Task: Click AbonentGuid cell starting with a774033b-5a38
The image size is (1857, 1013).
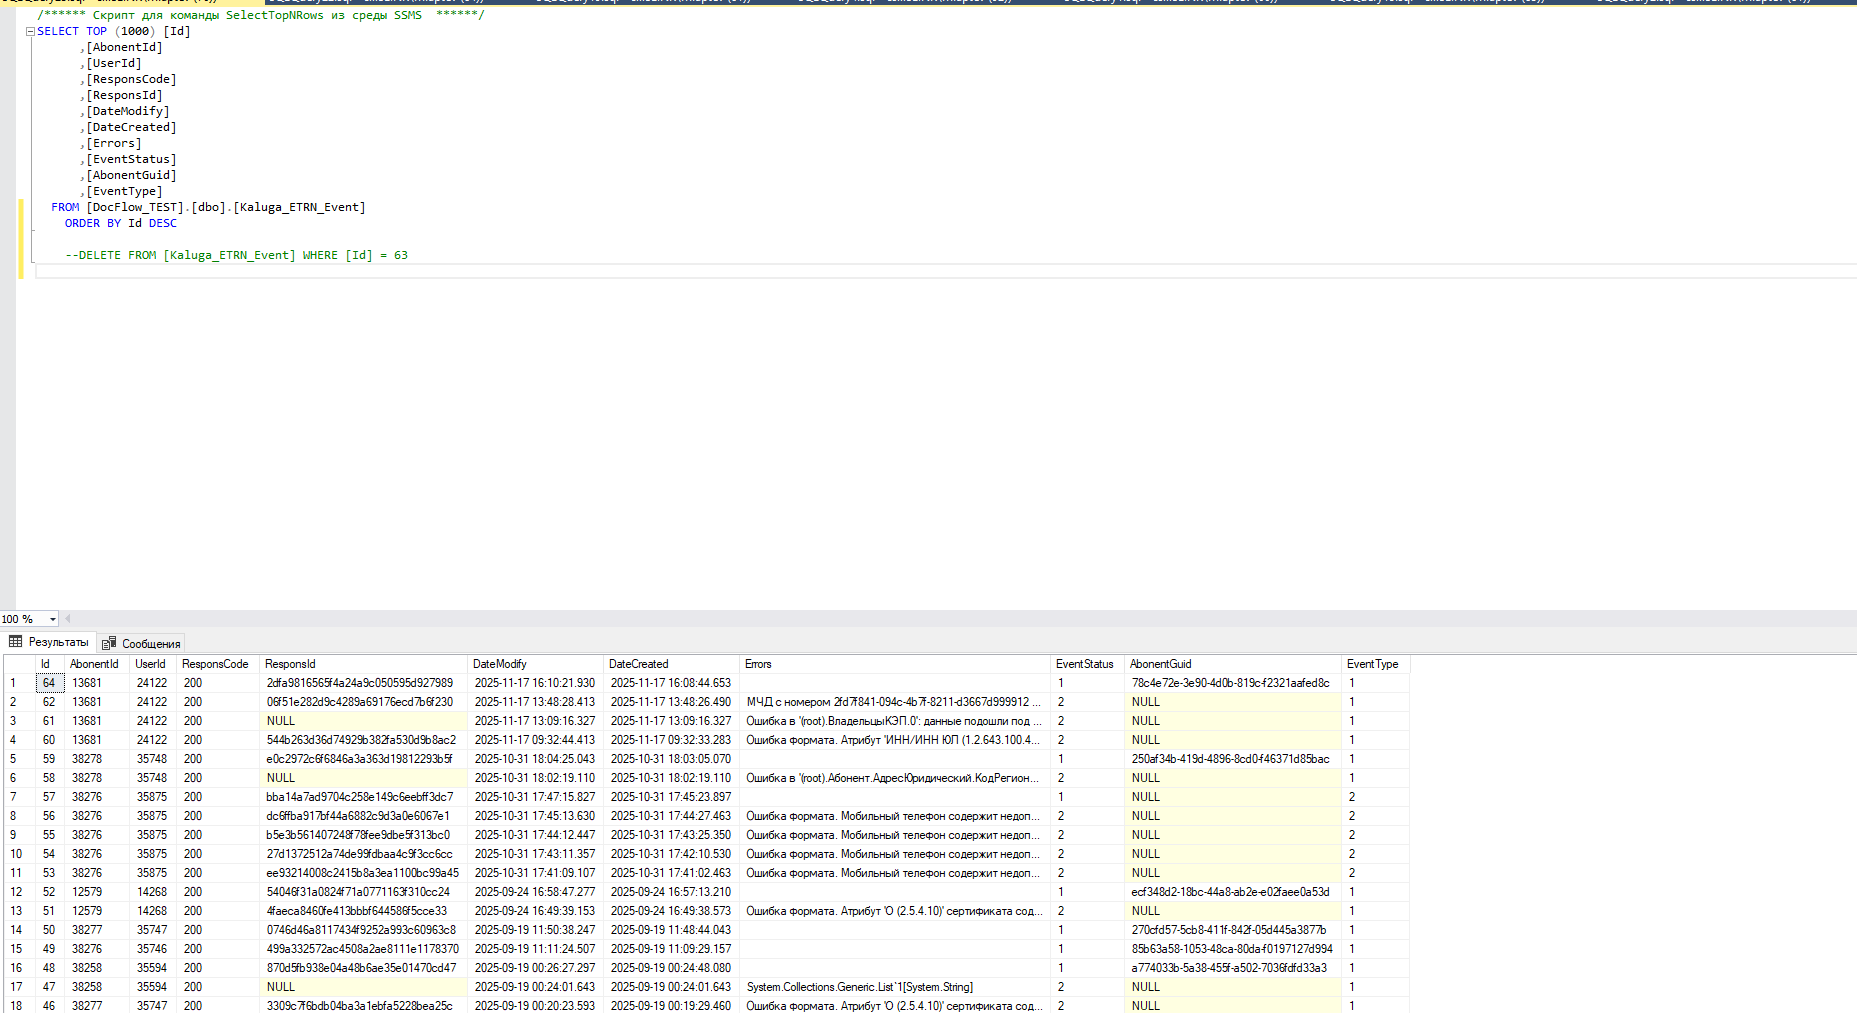Action: coord(1233,968)
